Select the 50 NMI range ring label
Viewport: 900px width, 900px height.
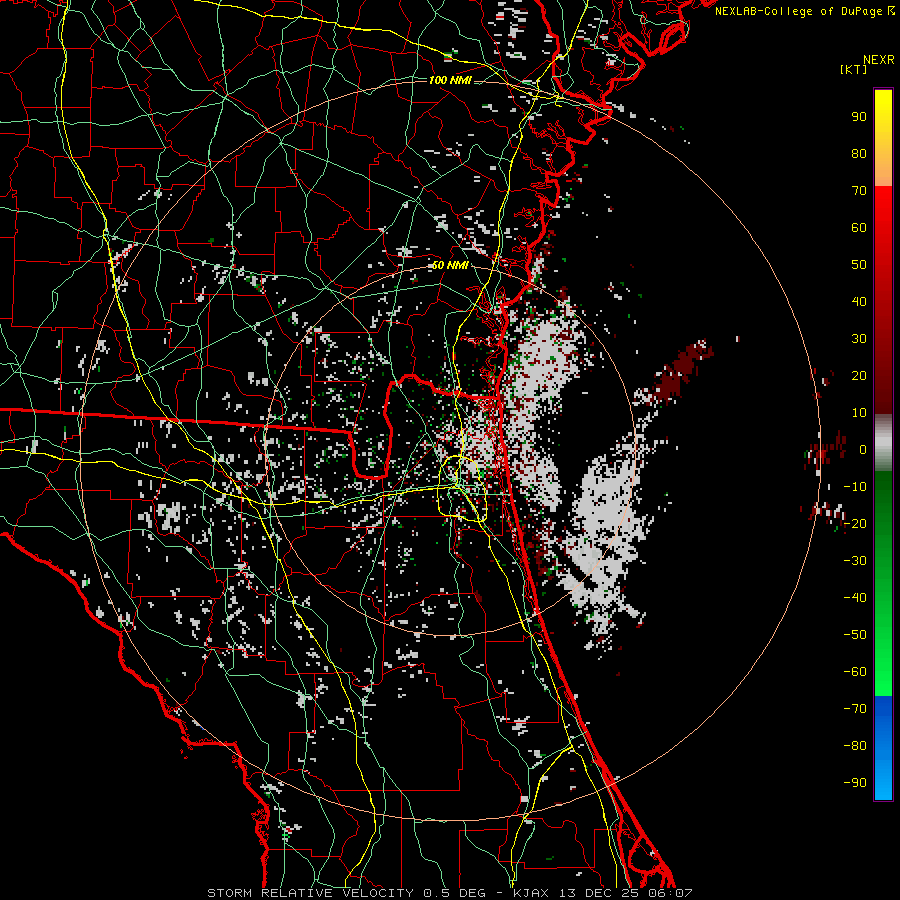(450, 265)
